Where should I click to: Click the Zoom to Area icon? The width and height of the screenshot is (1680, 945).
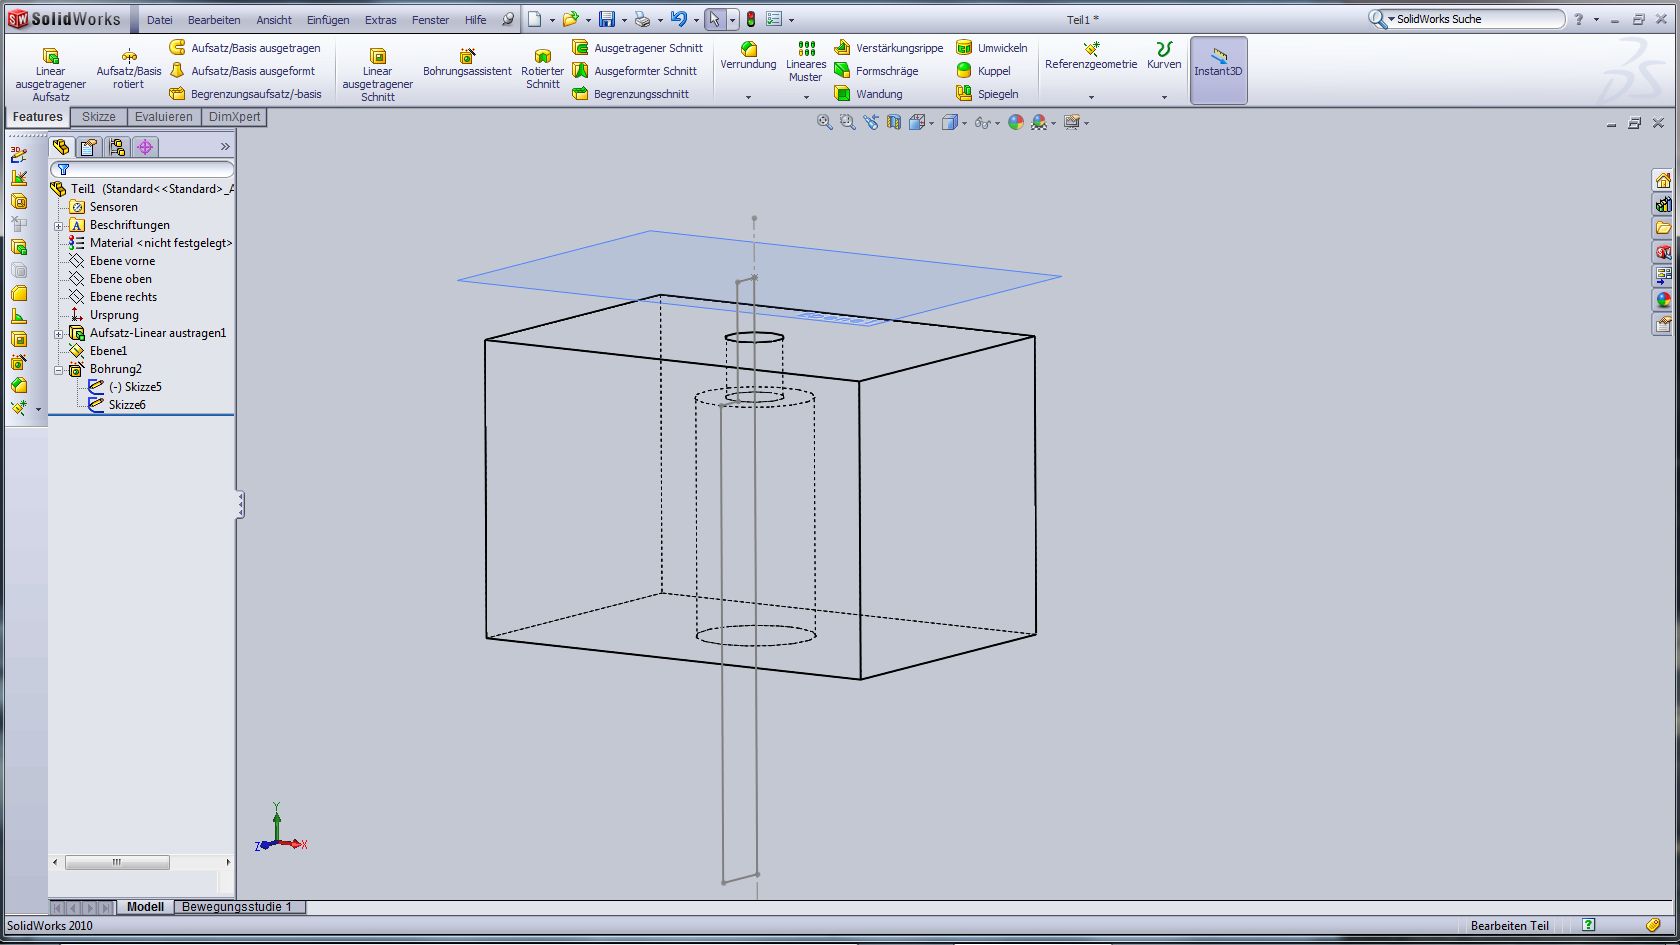tap(848, 122)
